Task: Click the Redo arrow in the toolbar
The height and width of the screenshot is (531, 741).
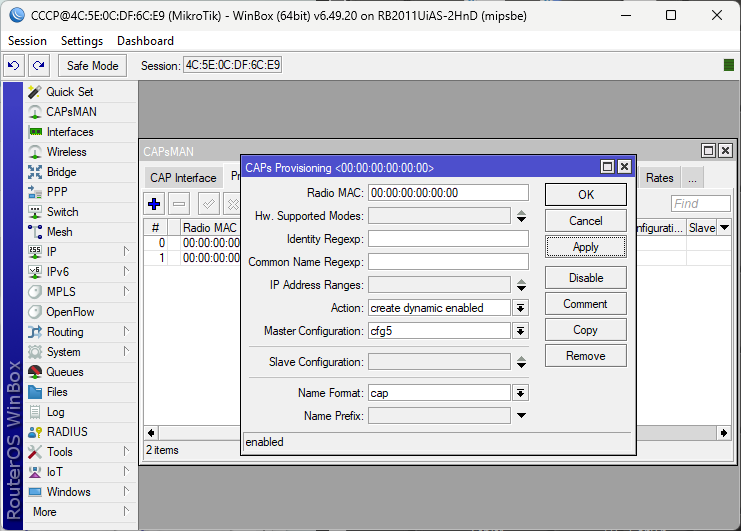Action: 39,65
